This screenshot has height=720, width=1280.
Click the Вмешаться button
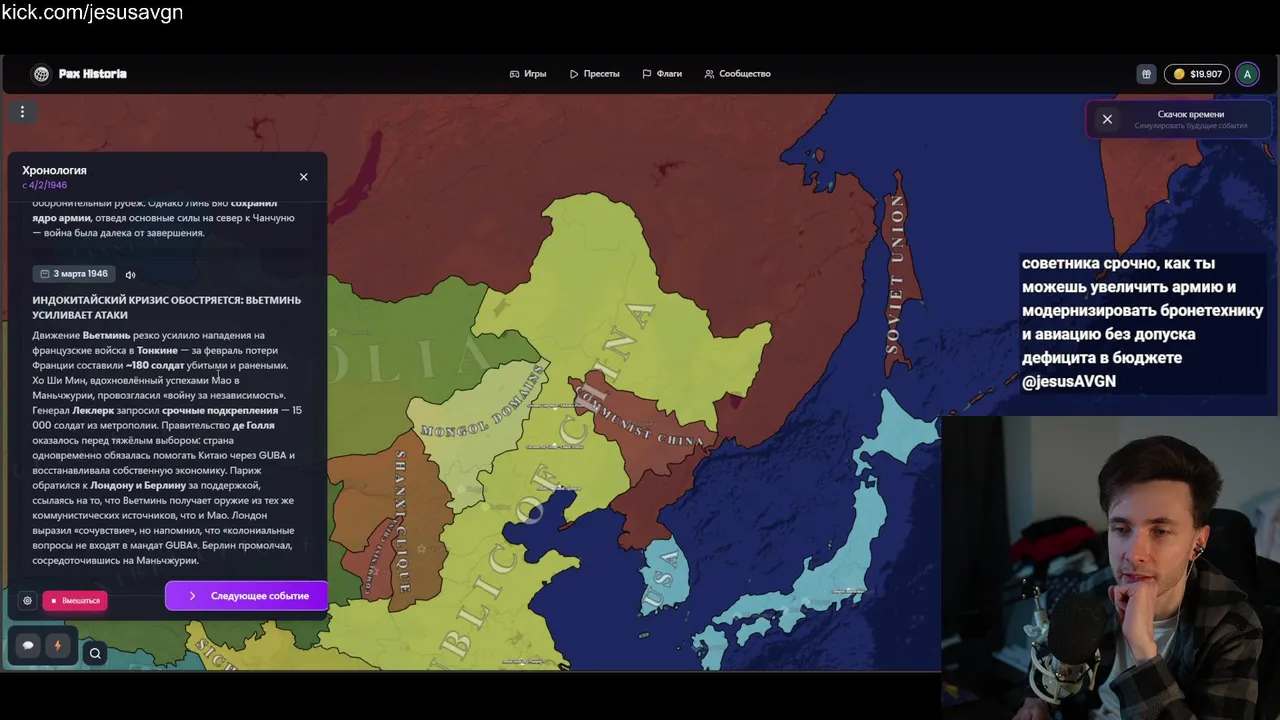coord(75,601)
